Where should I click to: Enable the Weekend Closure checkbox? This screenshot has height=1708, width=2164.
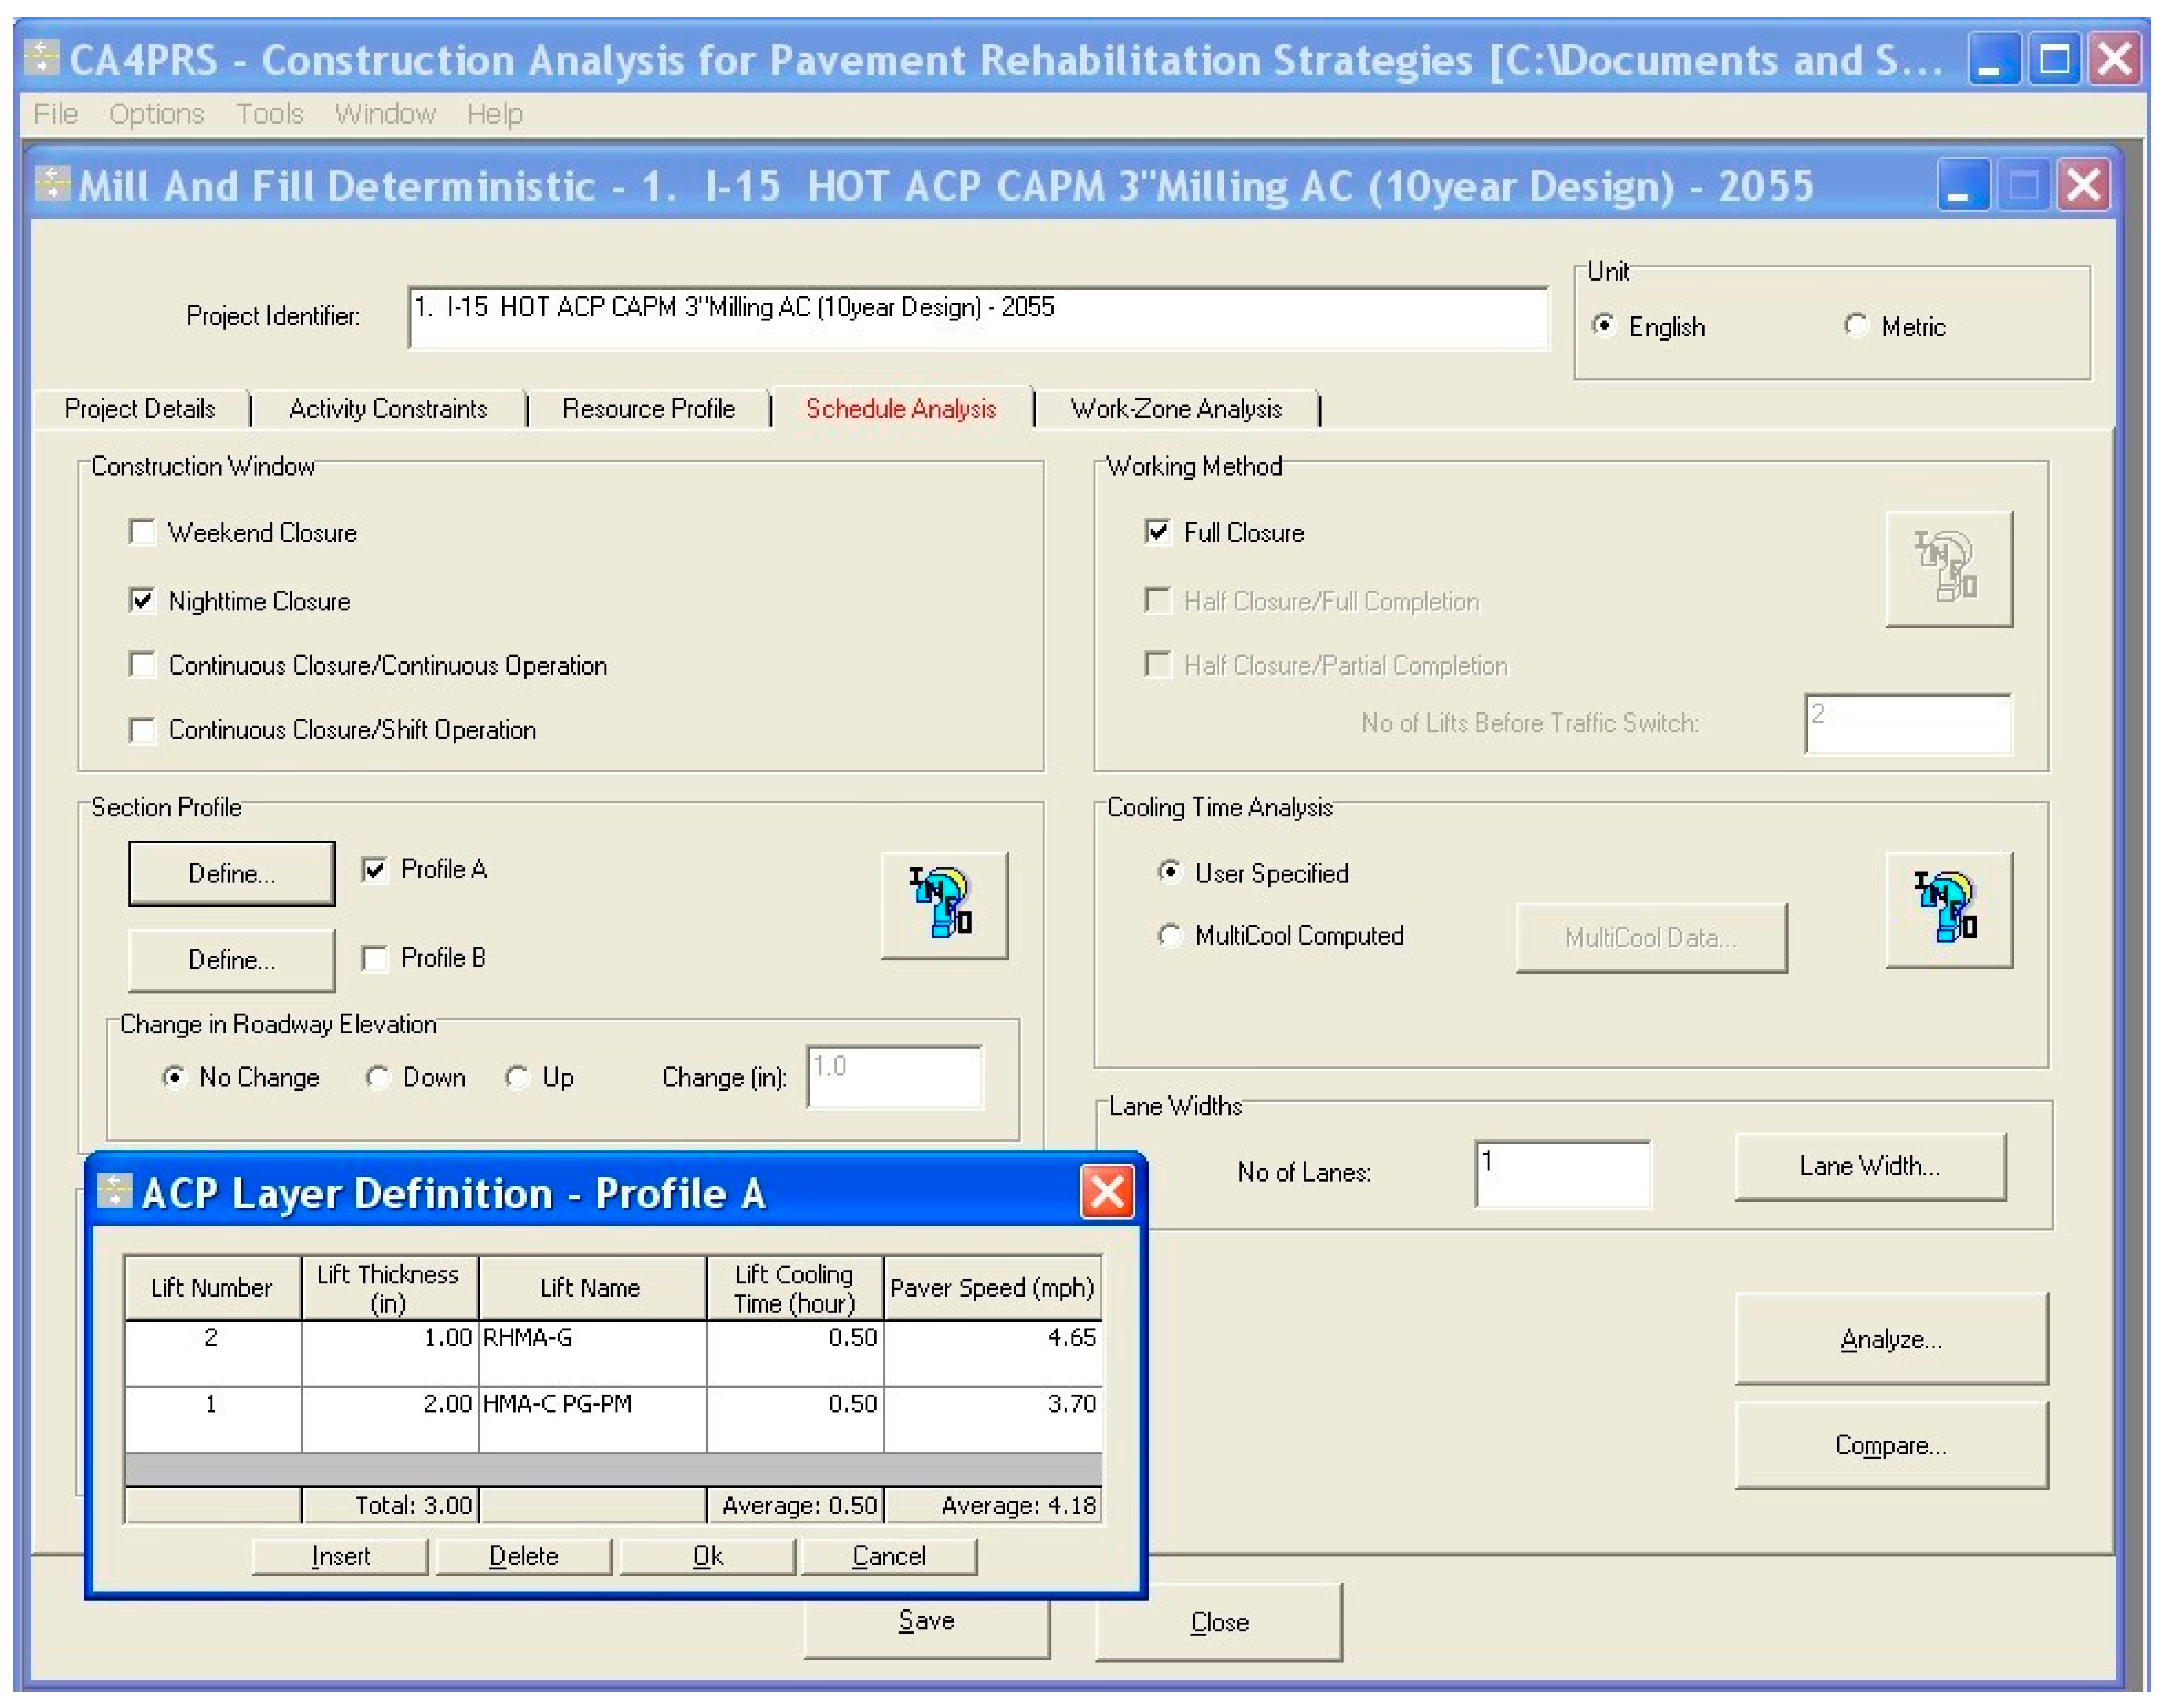pos(143,532)
